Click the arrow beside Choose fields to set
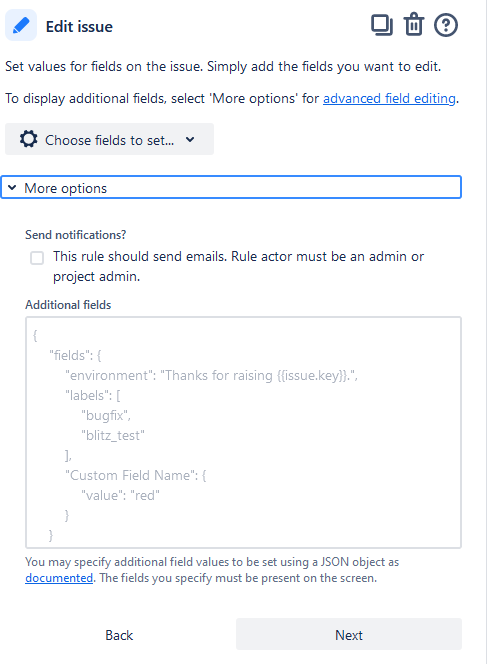The image size is (487, 664). coord(190,139)
